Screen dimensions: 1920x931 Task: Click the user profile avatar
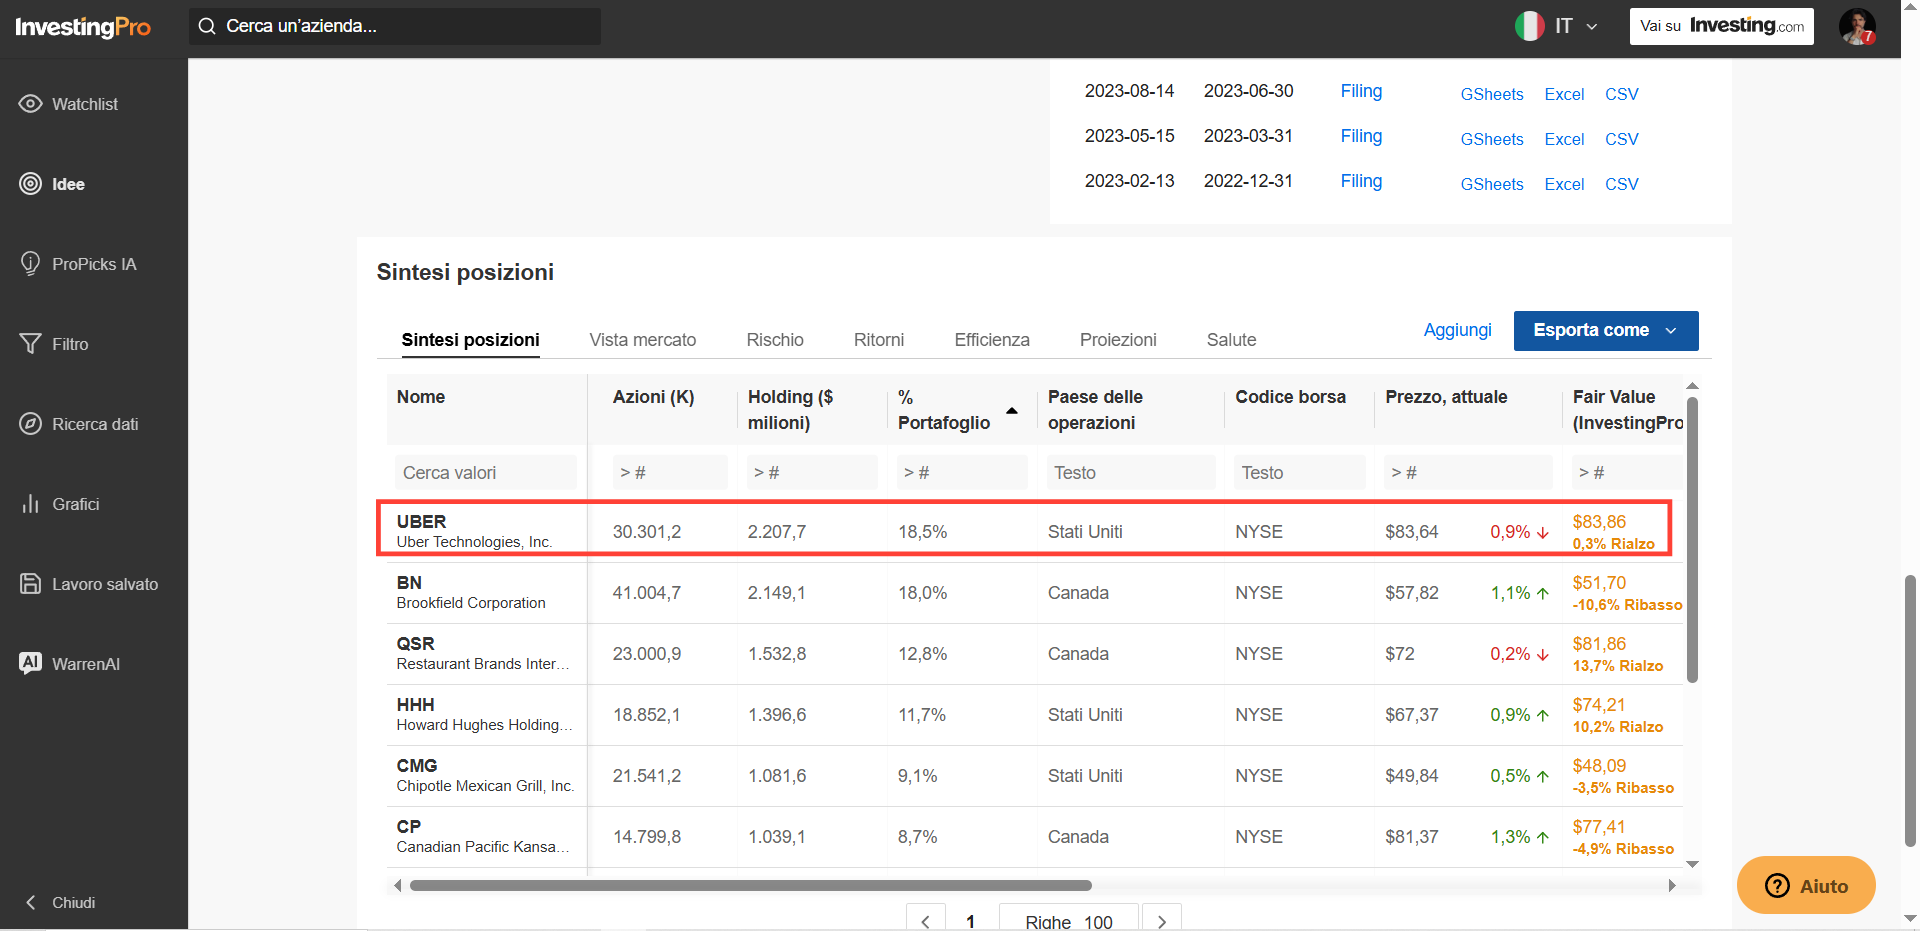click(x=1857, y=26)
